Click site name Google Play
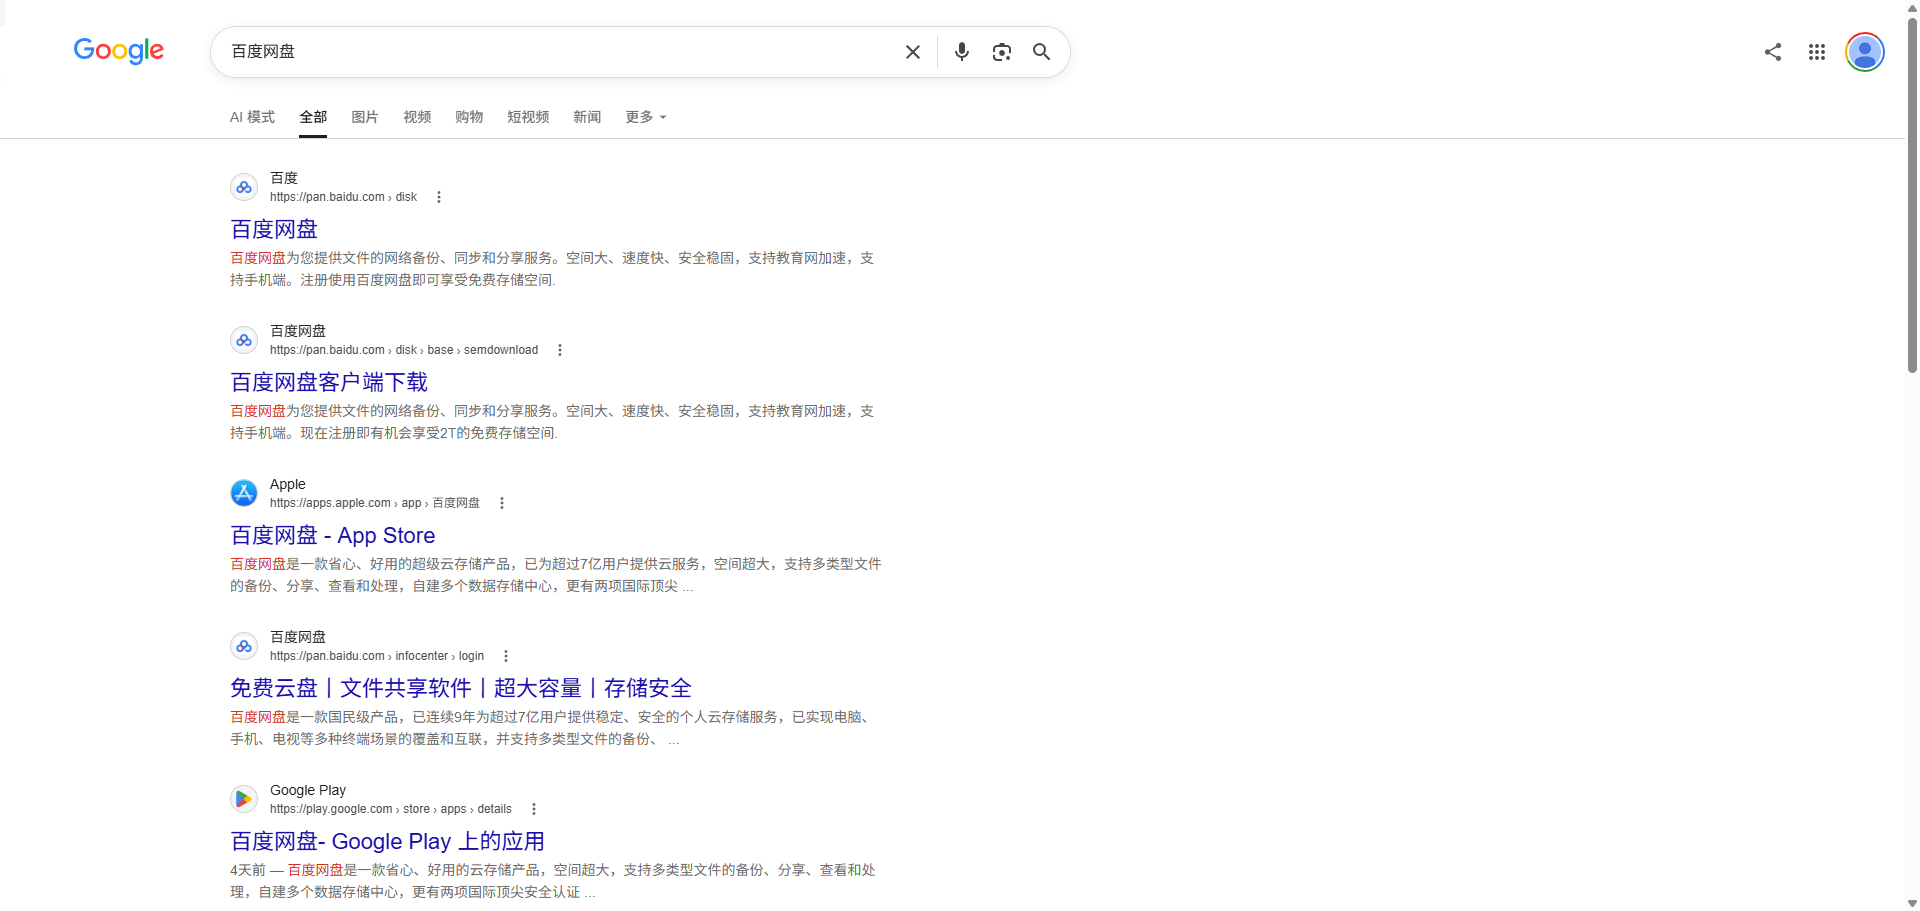Viewport: 1920px width, 911px height. (308, 790)
